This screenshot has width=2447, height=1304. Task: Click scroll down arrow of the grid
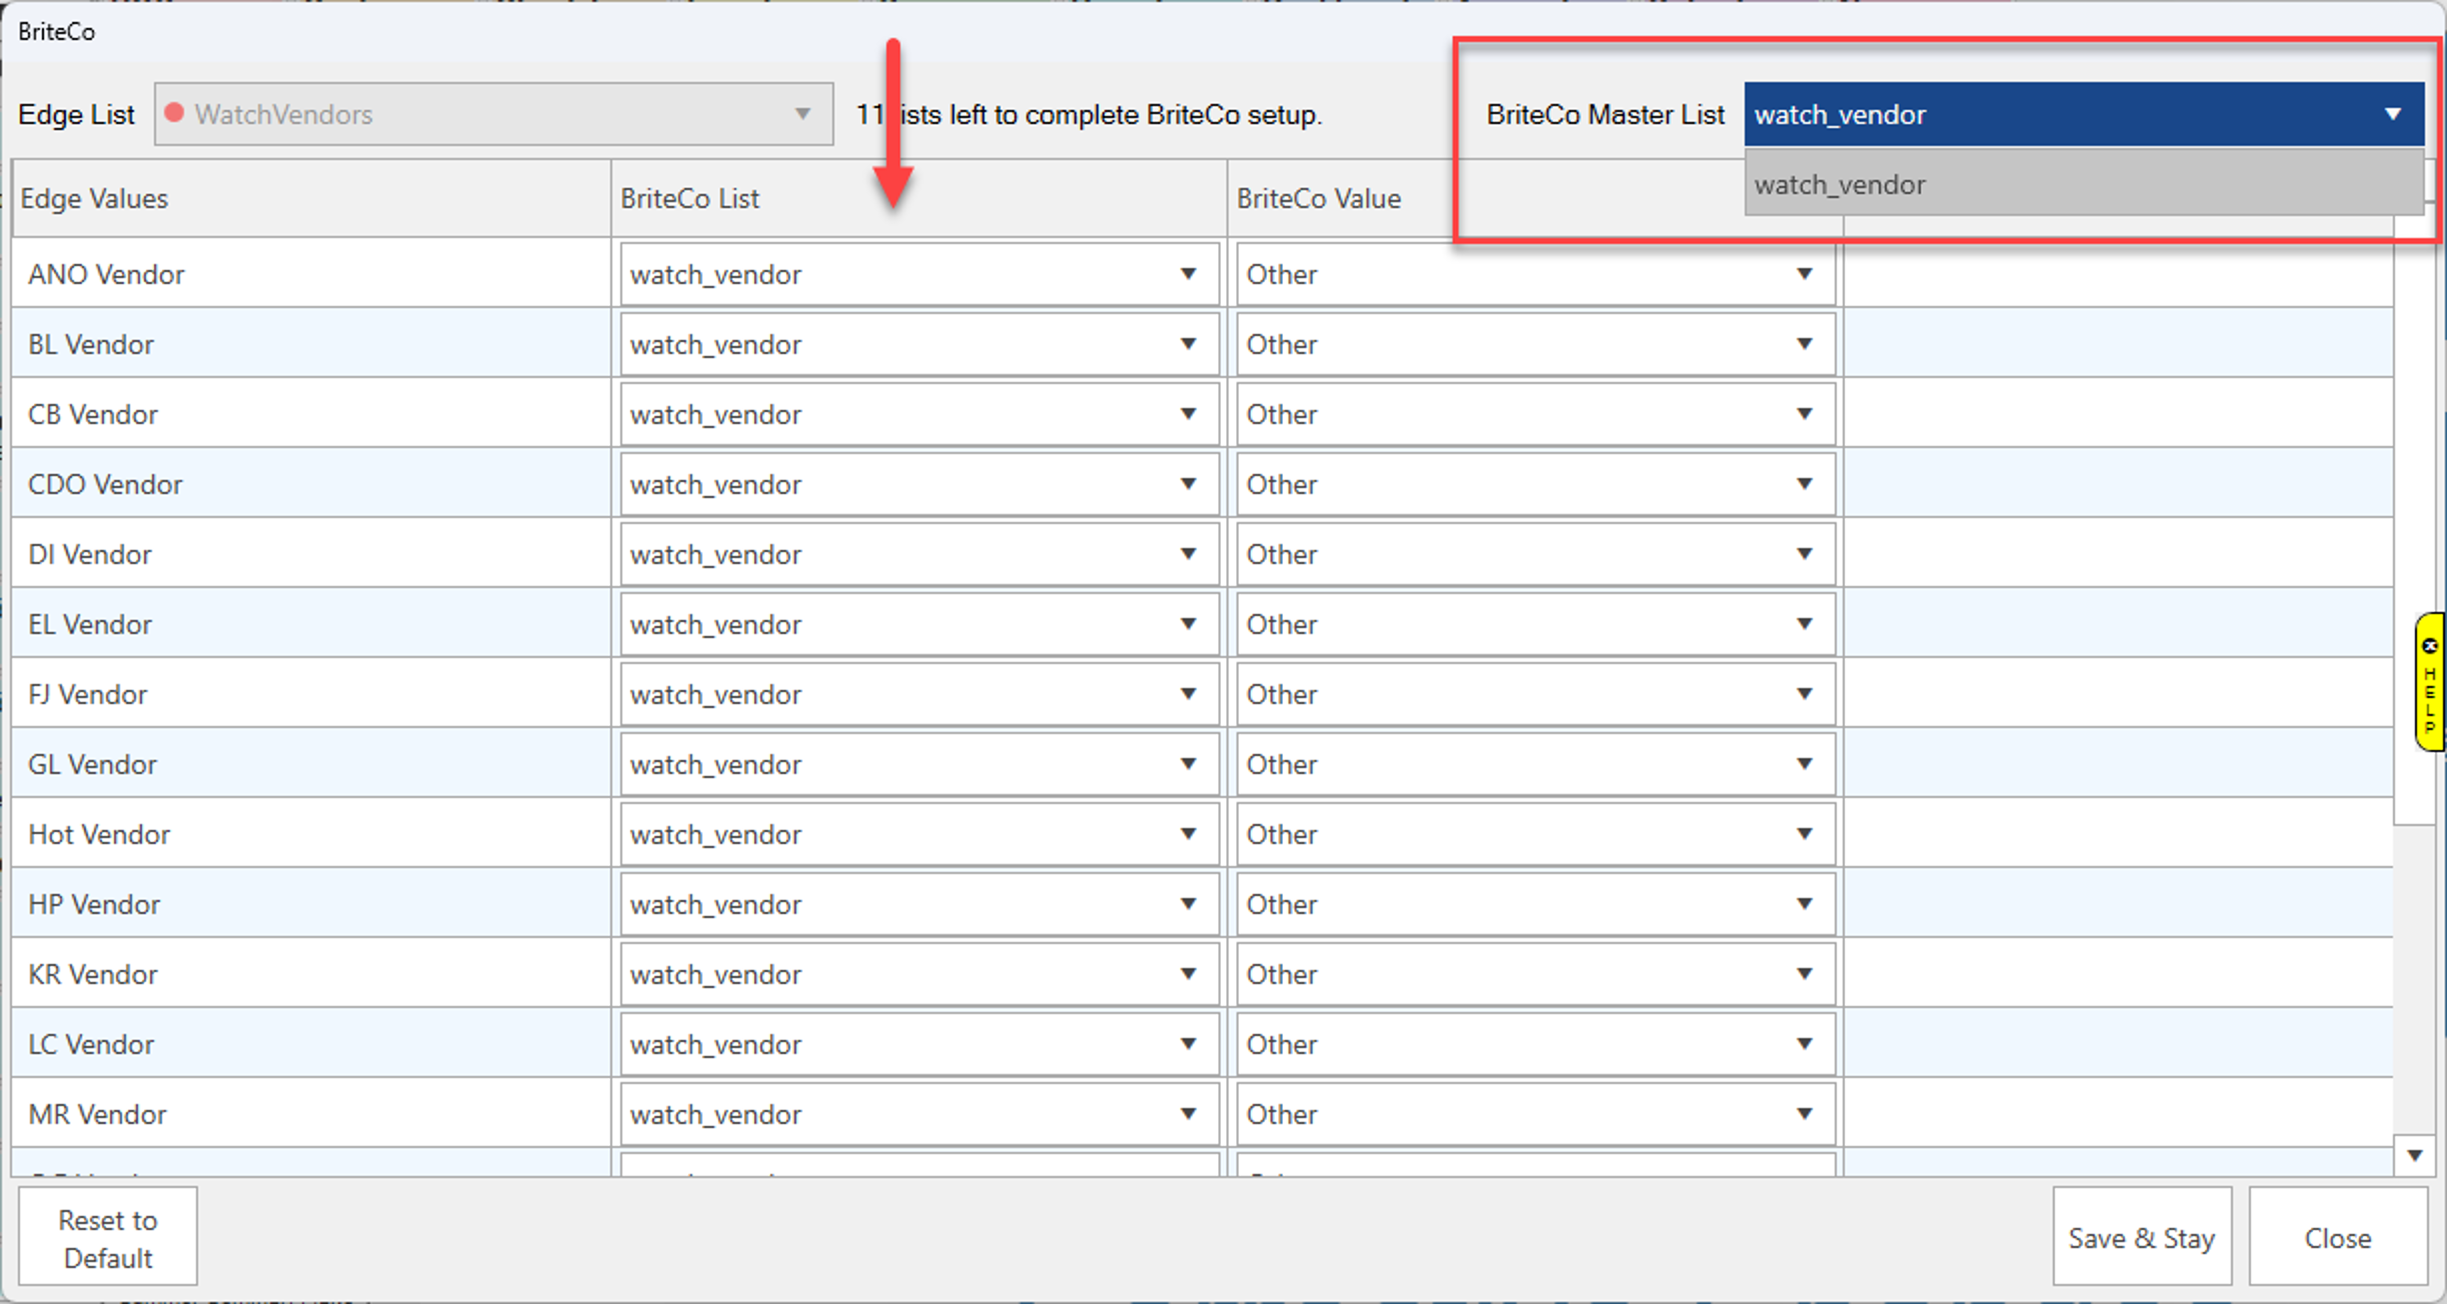point(2414,1156)
